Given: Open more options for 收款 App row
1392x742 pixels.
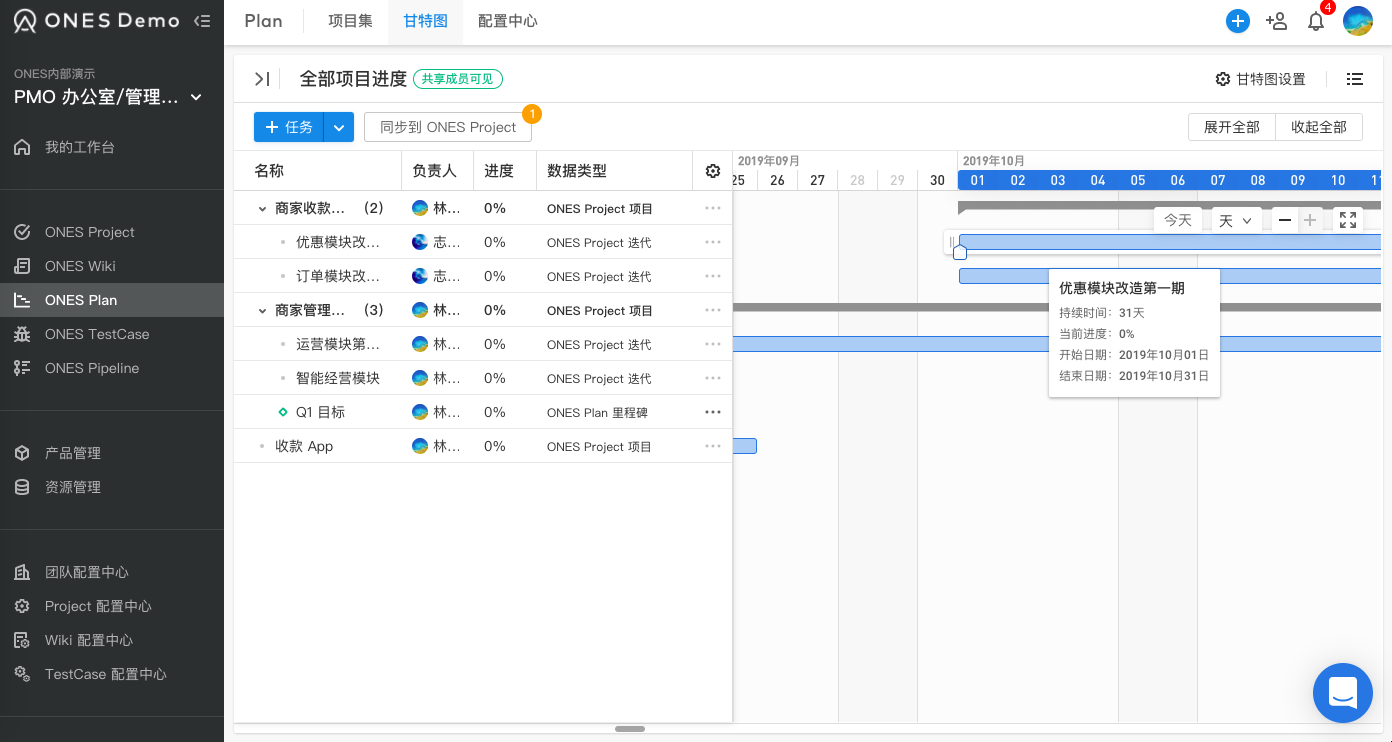Looking at the screenshot, I should pyautogui.click(x=713, y=446).
